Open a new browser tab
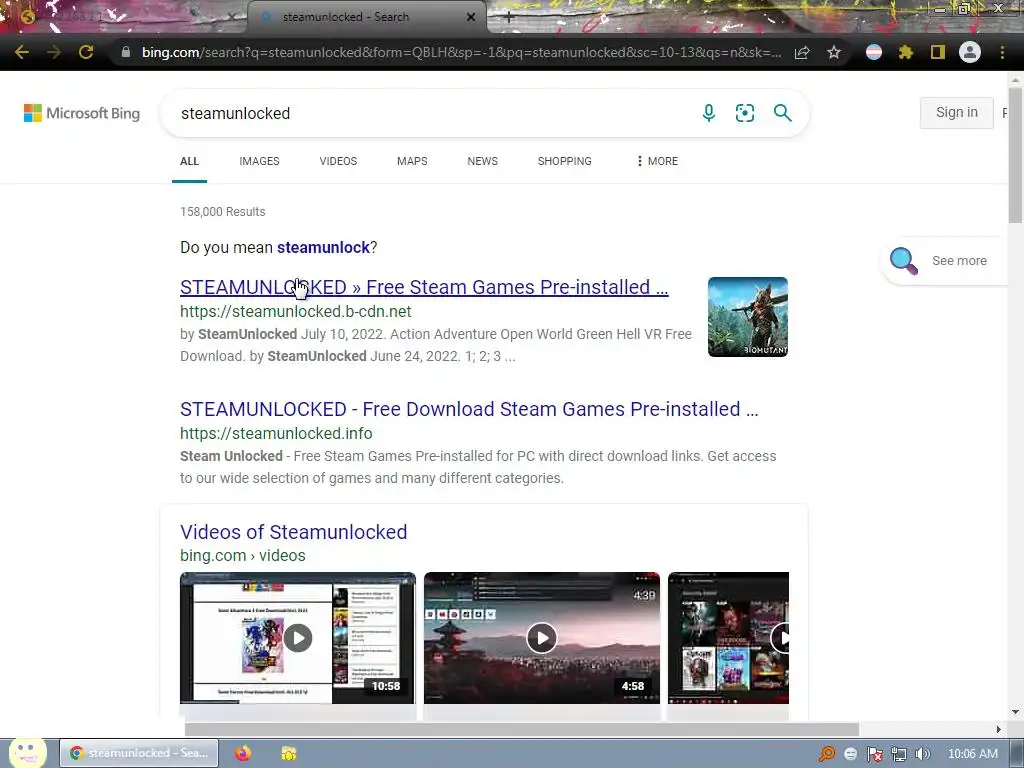The width and height of the screenshot is (1024, 768). [x=509, y=17]
